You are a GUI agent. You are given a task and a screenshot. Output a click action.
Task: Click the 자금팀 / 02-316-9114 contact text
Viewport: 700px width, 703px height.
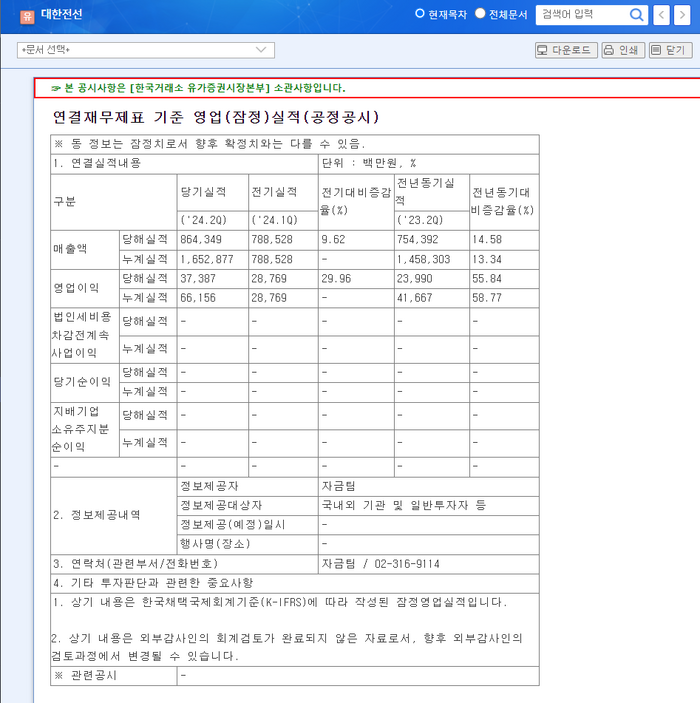tap(380, 564)
